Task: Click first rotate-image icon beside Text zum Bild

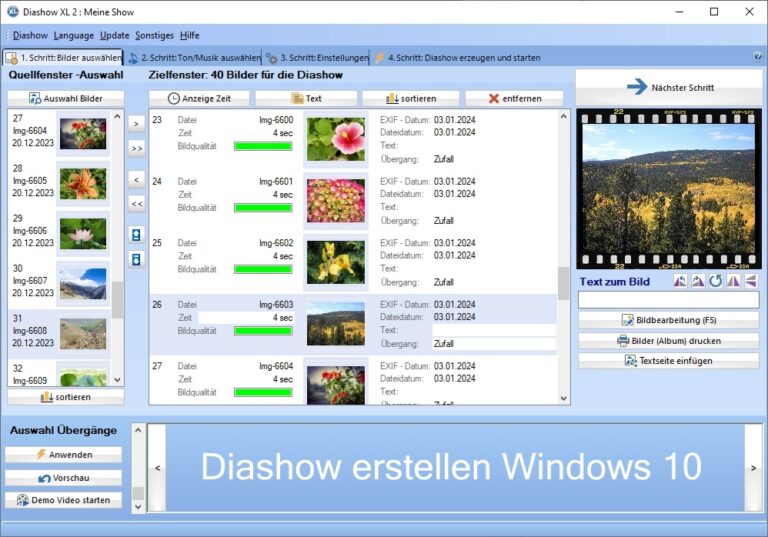Action: coord(680,281)
